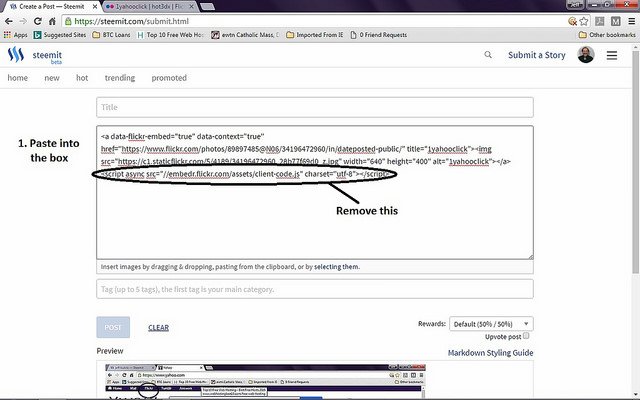Expand the Other bookmarks folder
The image size is (640, 400).
[607, 35]
